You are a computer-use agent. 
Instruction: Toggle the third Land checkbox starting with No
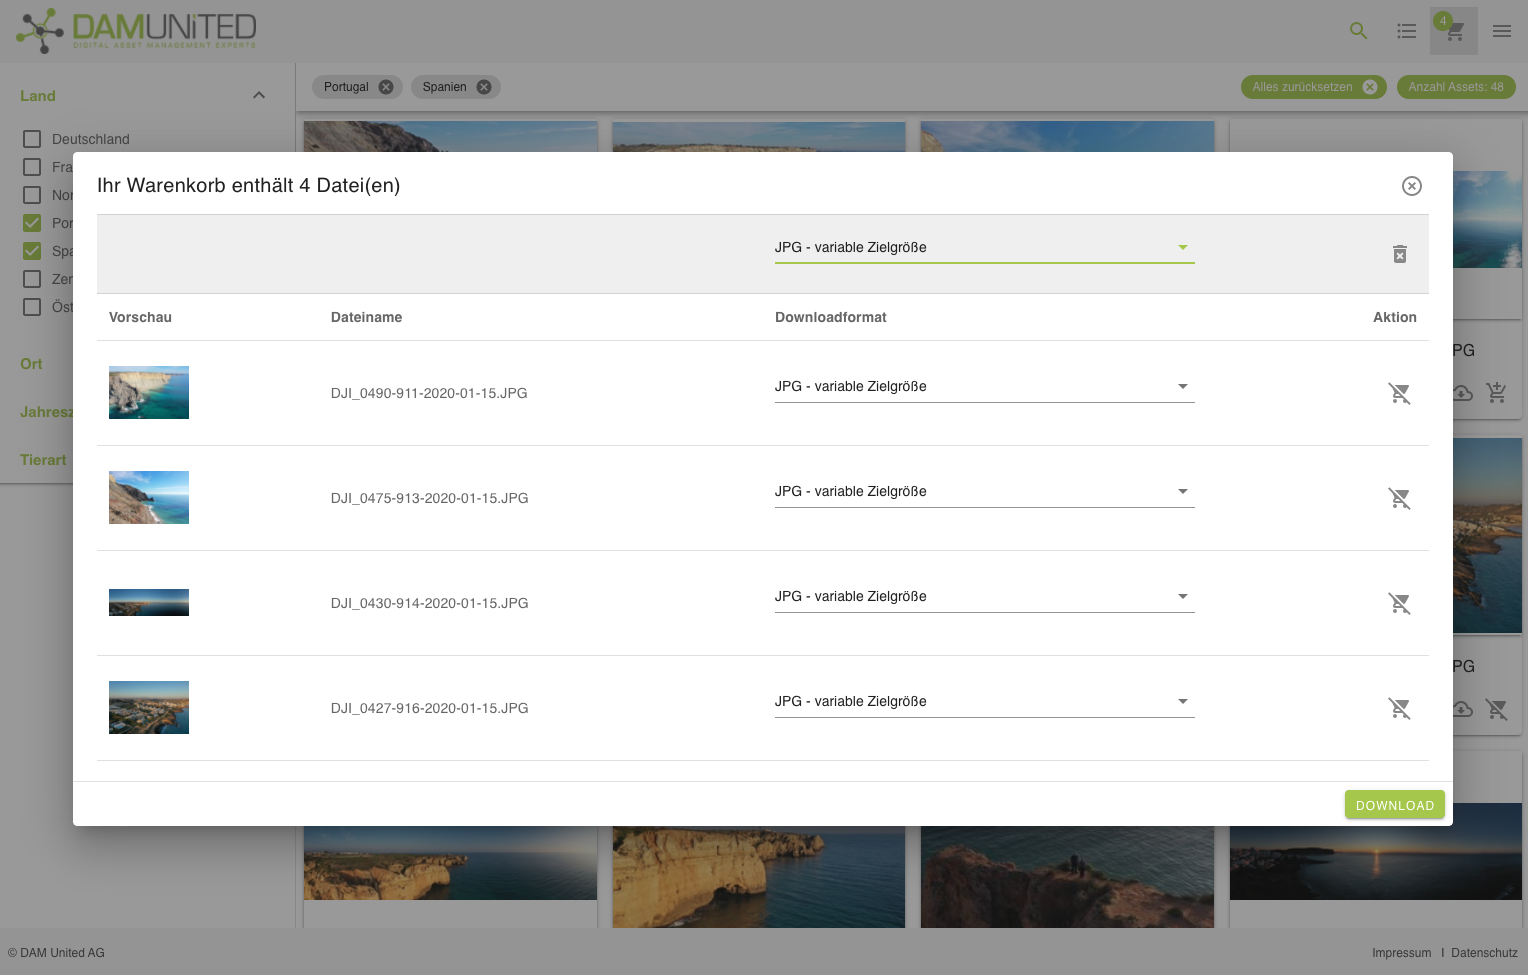[x=32, y=195]
